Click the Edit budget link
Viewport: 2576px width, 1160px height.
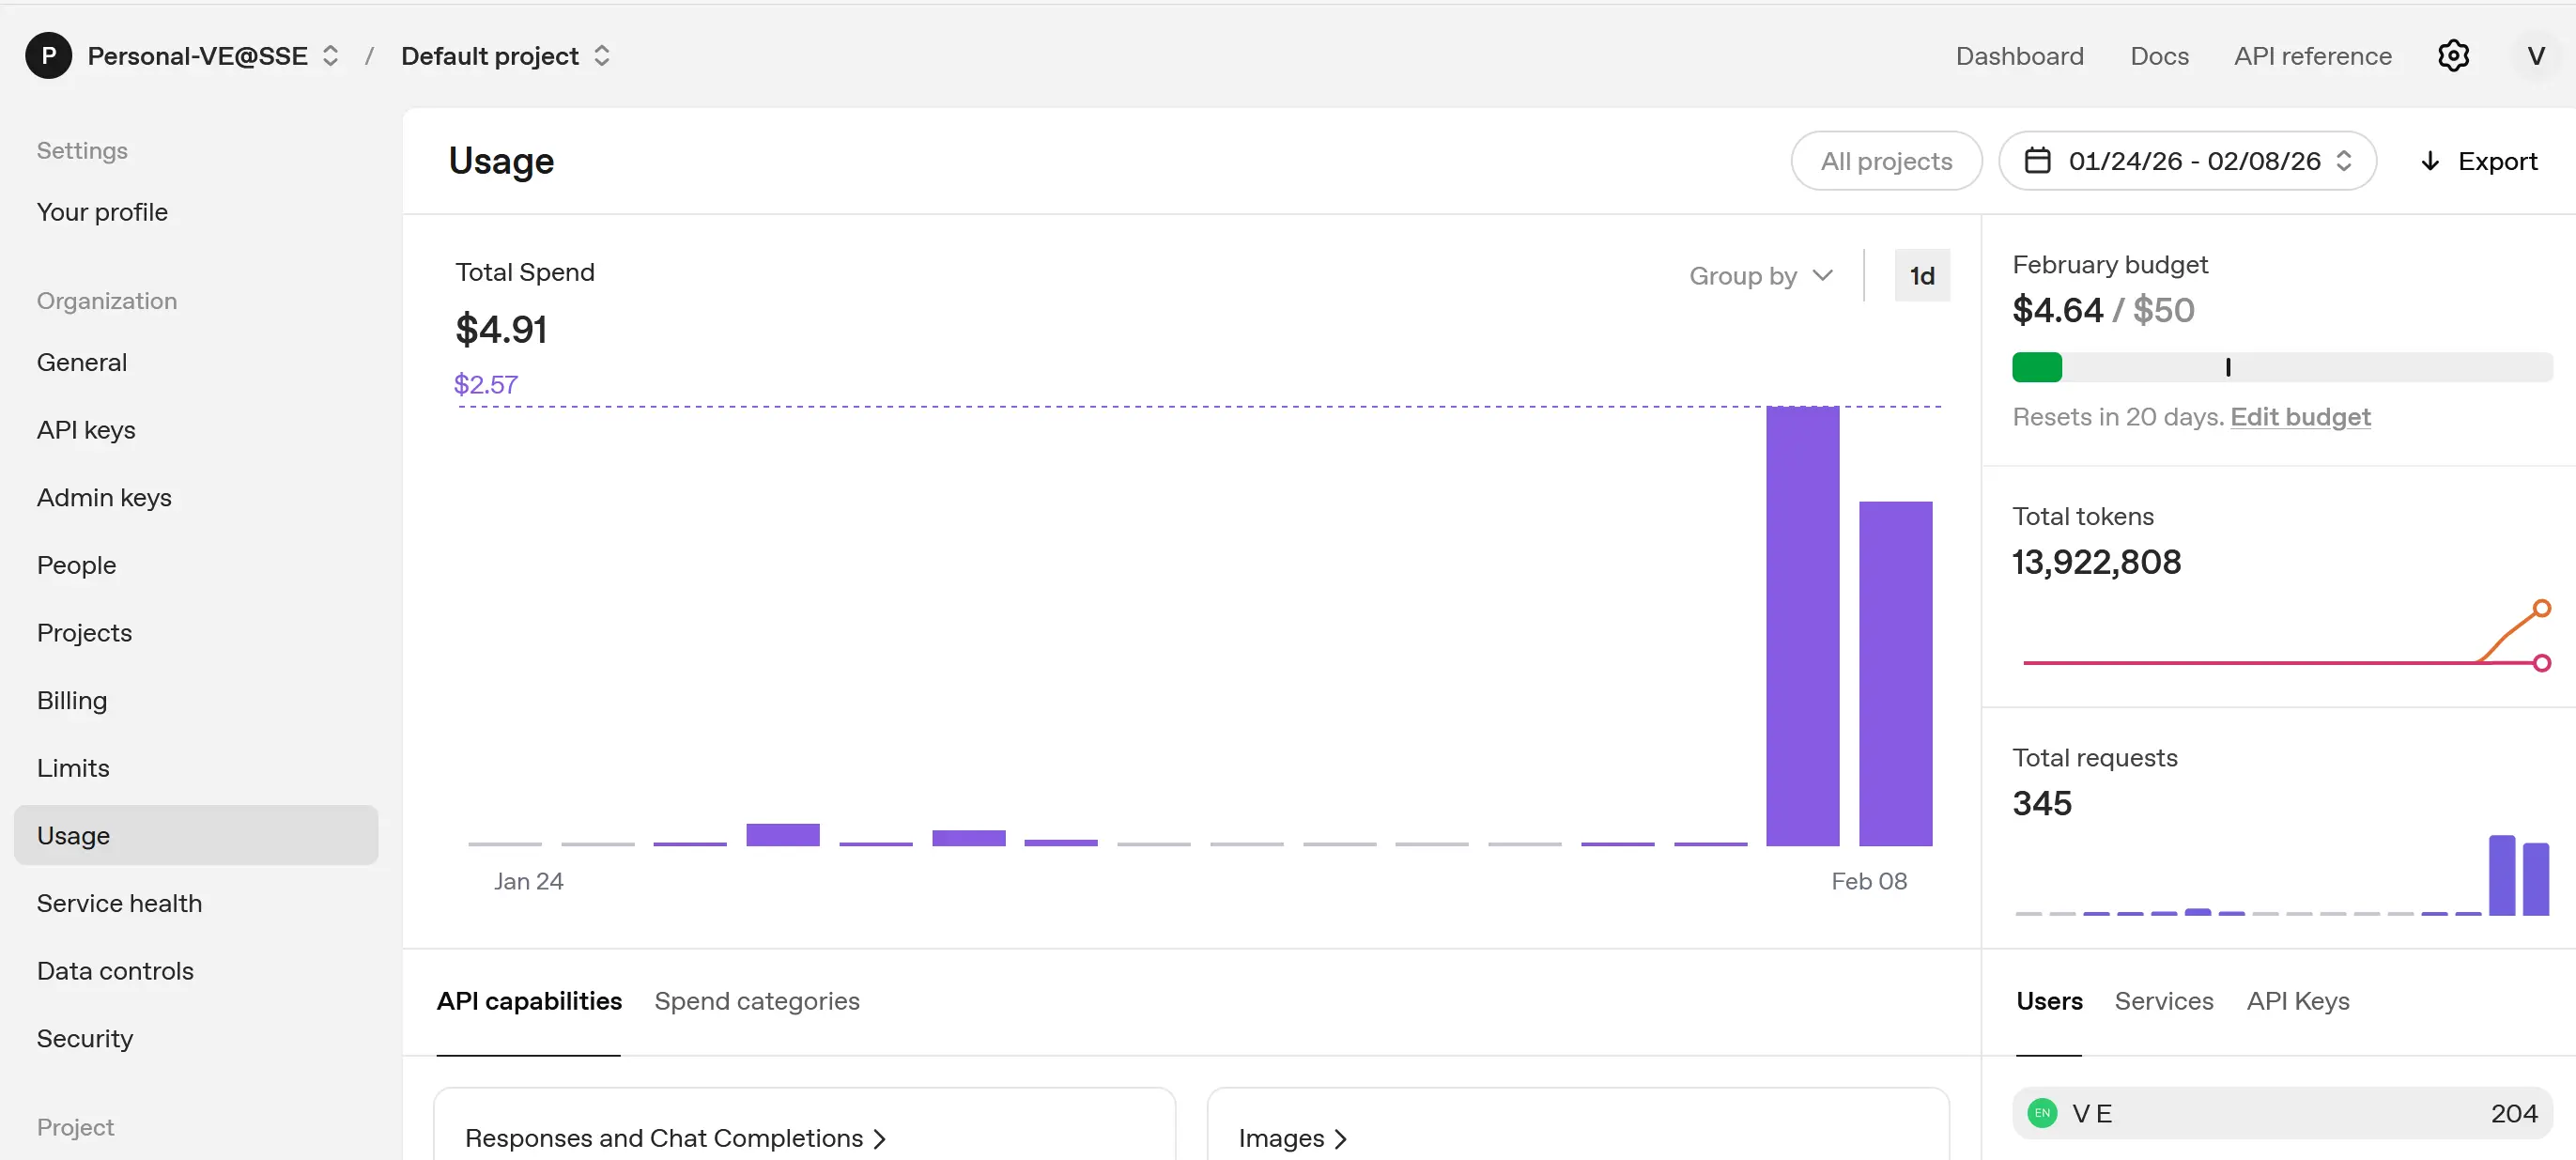click(2299, 417)
